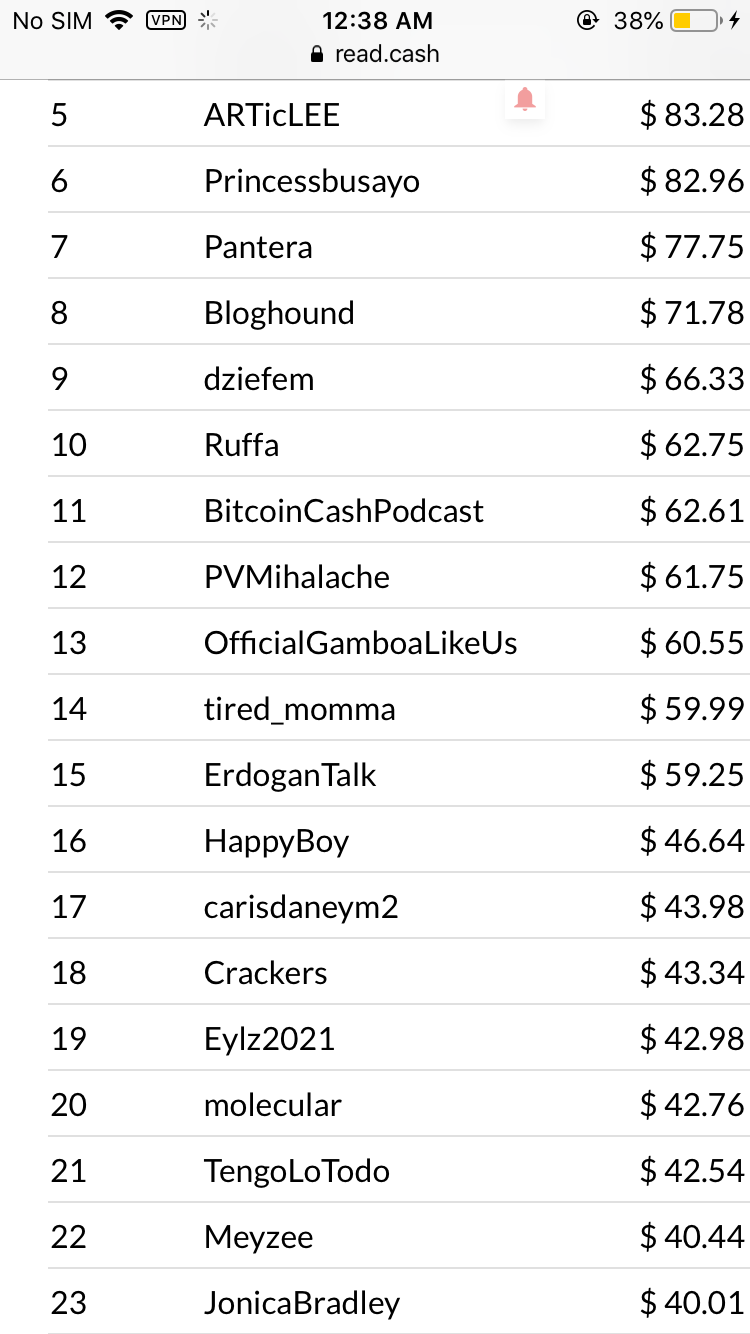The height and width of the screenshot is (1334, 750).
Task: Tap the Wi-Fi status icon
Action: click(120, 20)
